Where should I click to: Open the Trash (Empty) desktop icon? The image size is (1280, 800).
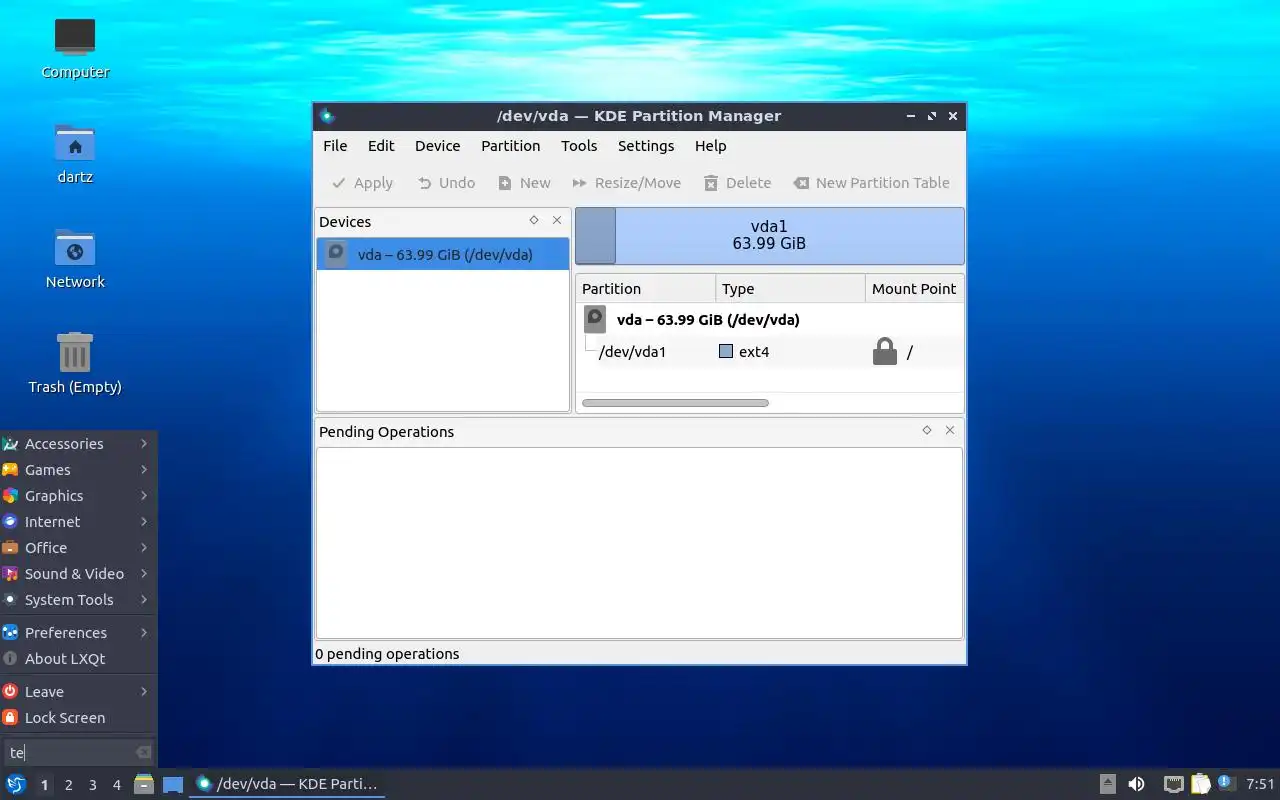pos(75,363)
